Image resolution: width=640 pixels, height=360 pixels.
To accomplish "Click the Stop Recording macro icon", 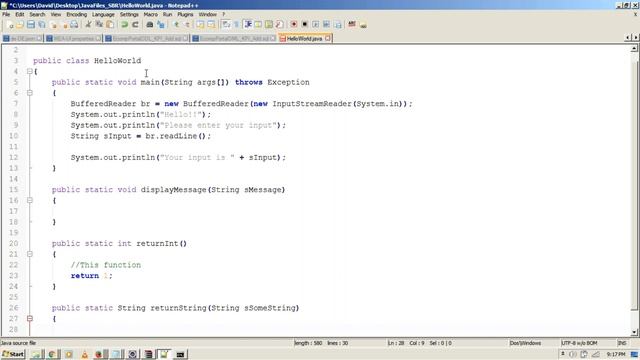I will tap(304, 25).
